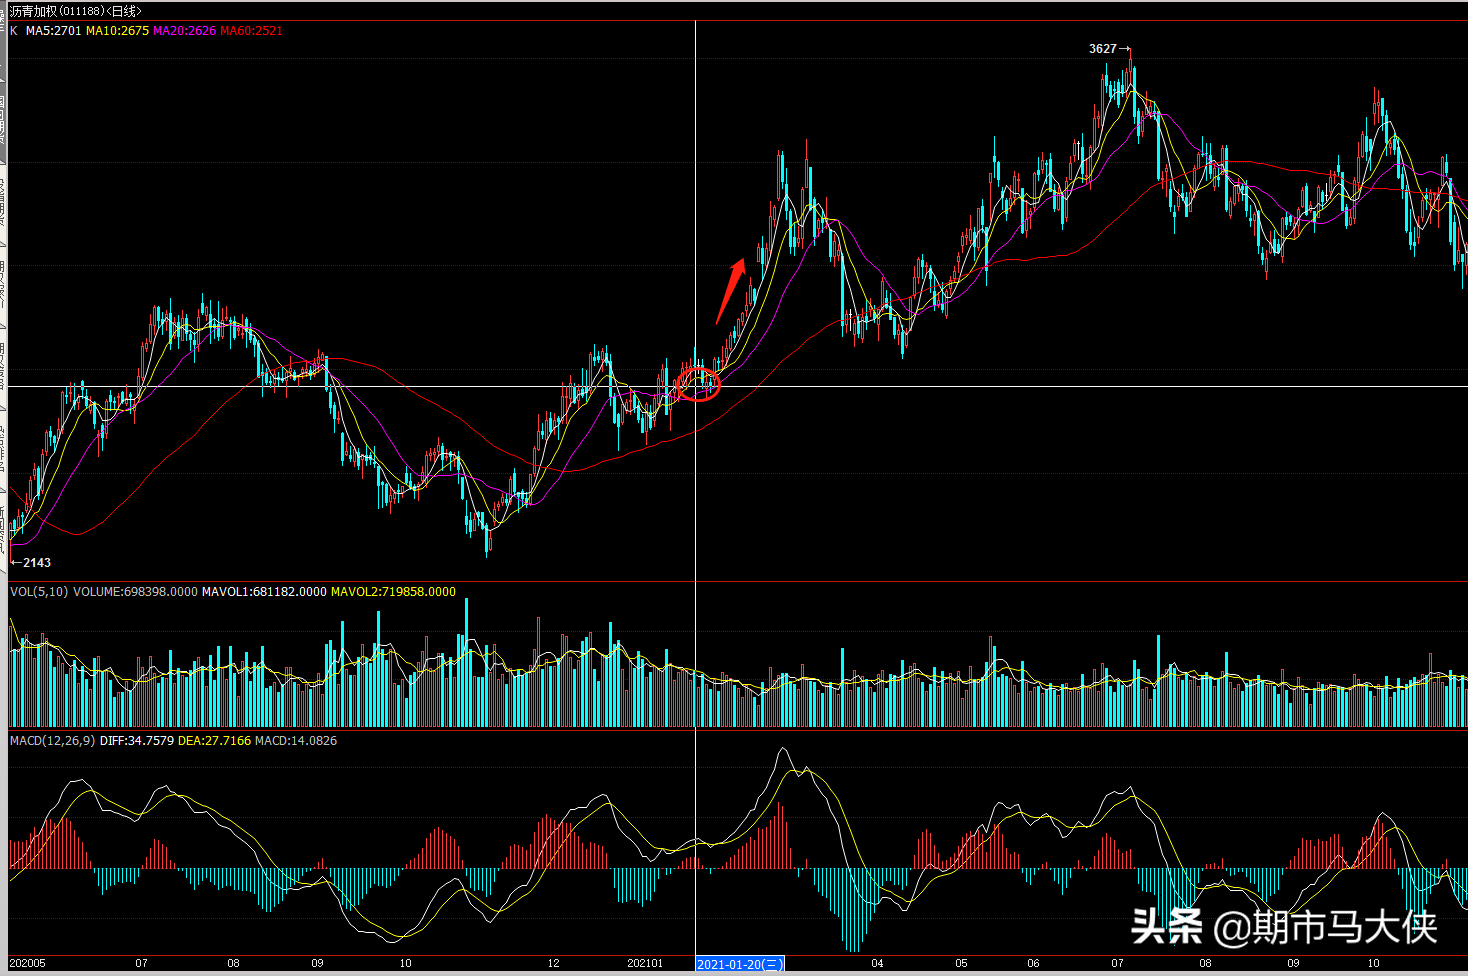Viewport: 1468px width, 976px height.
Task: Click the MAVOL2:719858.0000 value
Action: [393, 592]
